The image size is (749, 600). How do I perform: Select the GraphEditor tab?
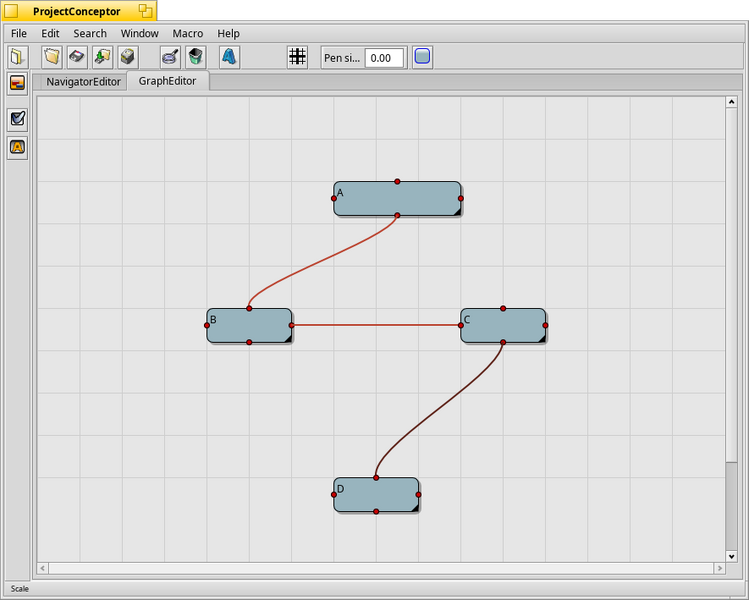coord(167,81)
